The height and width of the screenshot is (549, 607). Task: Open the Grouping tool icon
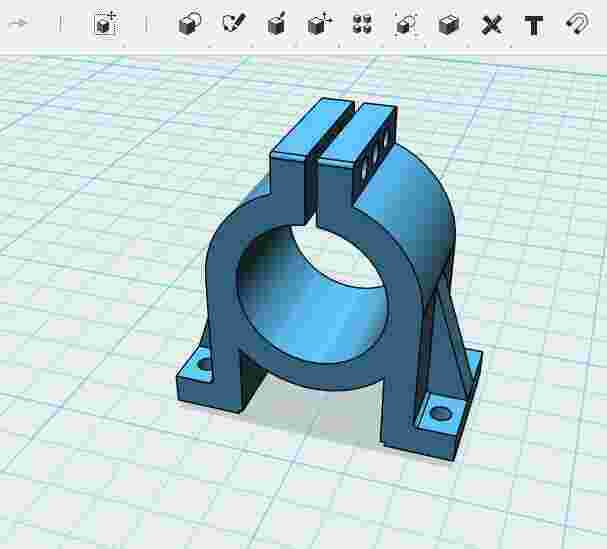coord(406,24)
